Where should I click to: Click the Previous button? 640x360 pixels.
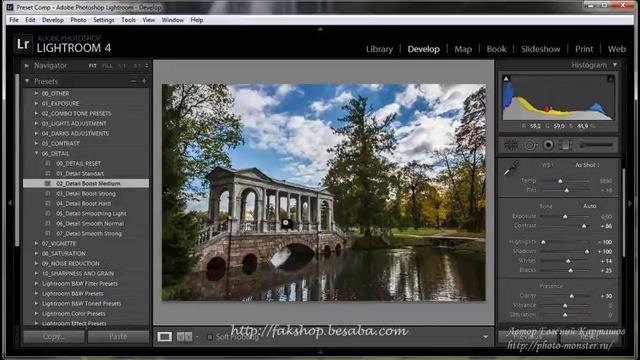tap(527, 337)
